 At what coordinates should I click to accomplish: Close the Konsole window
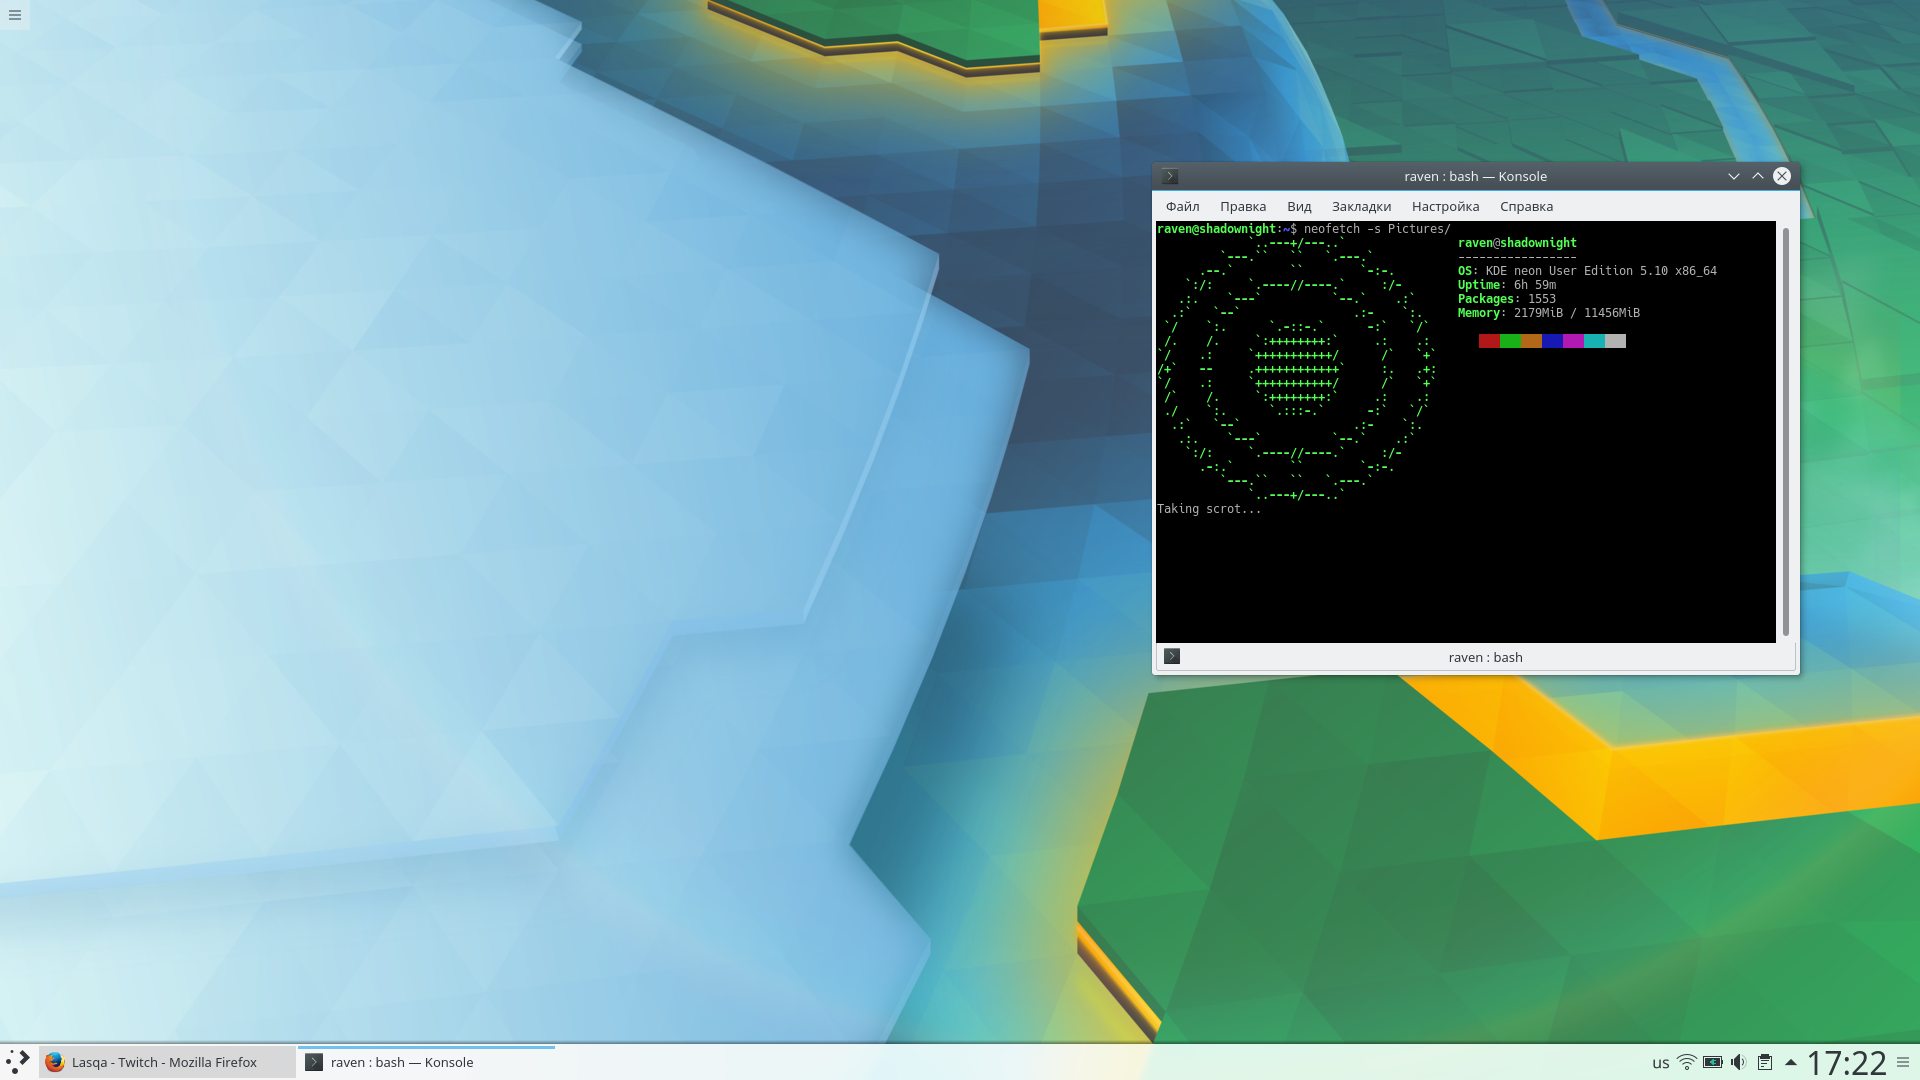click(1782, 176)
